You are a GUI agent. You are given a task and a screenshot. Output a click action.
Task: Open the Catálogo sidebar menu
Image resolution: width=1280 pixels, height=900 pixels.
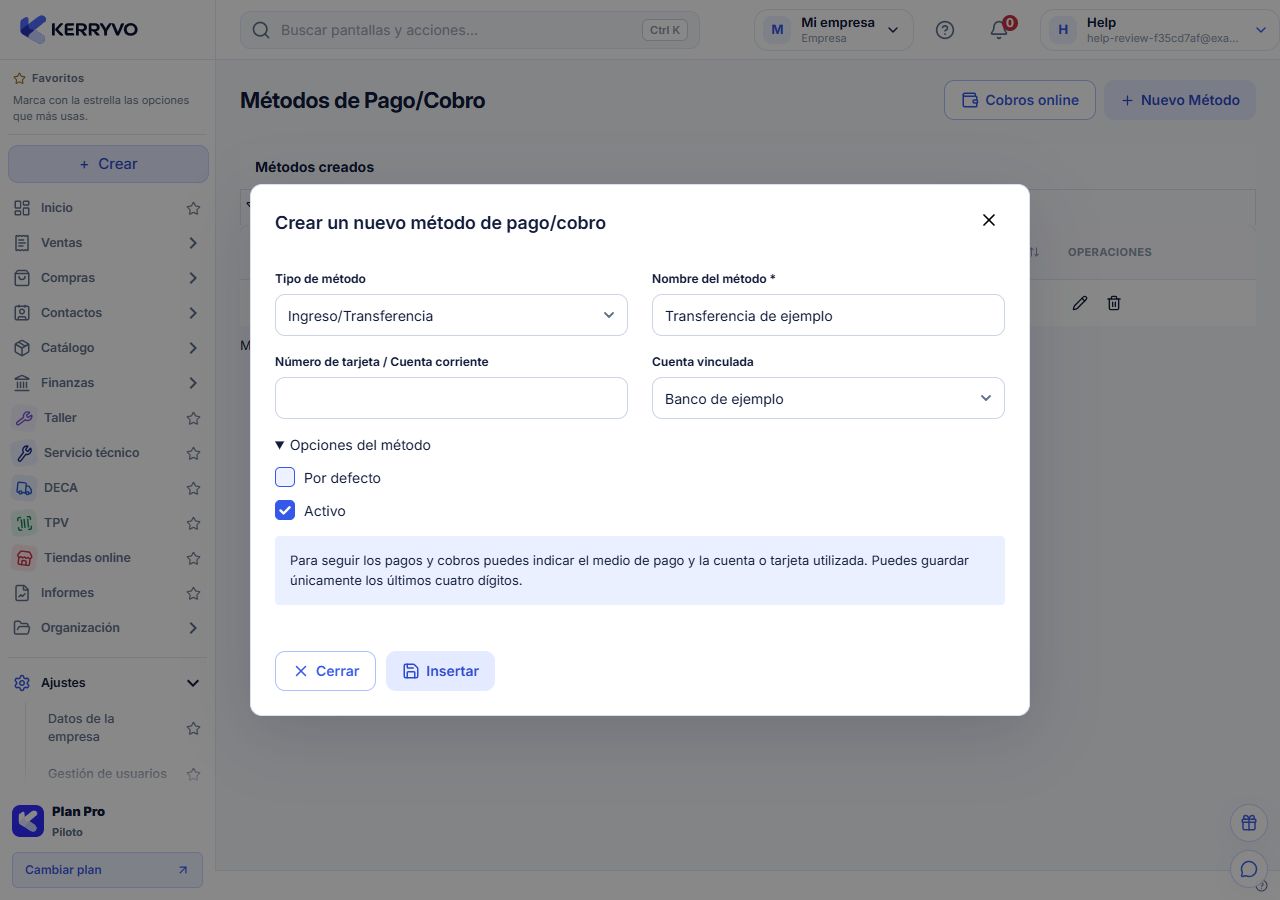107,348
